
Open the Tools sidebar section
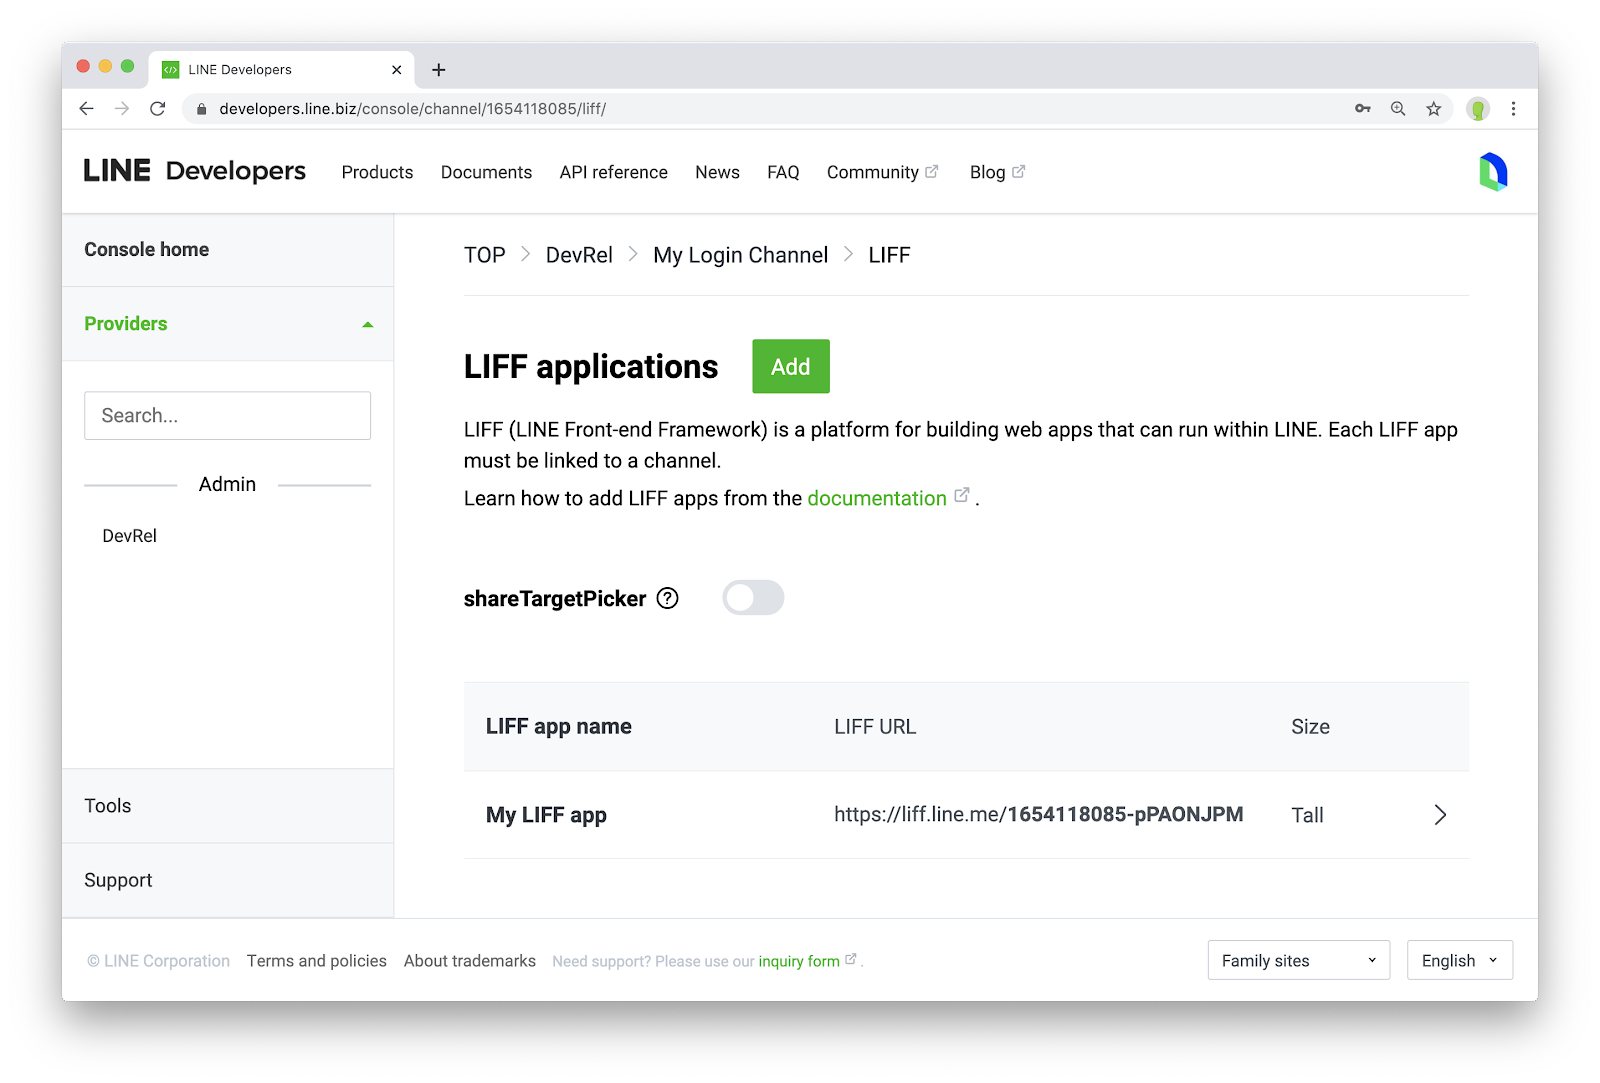click(x=108, y=806)
